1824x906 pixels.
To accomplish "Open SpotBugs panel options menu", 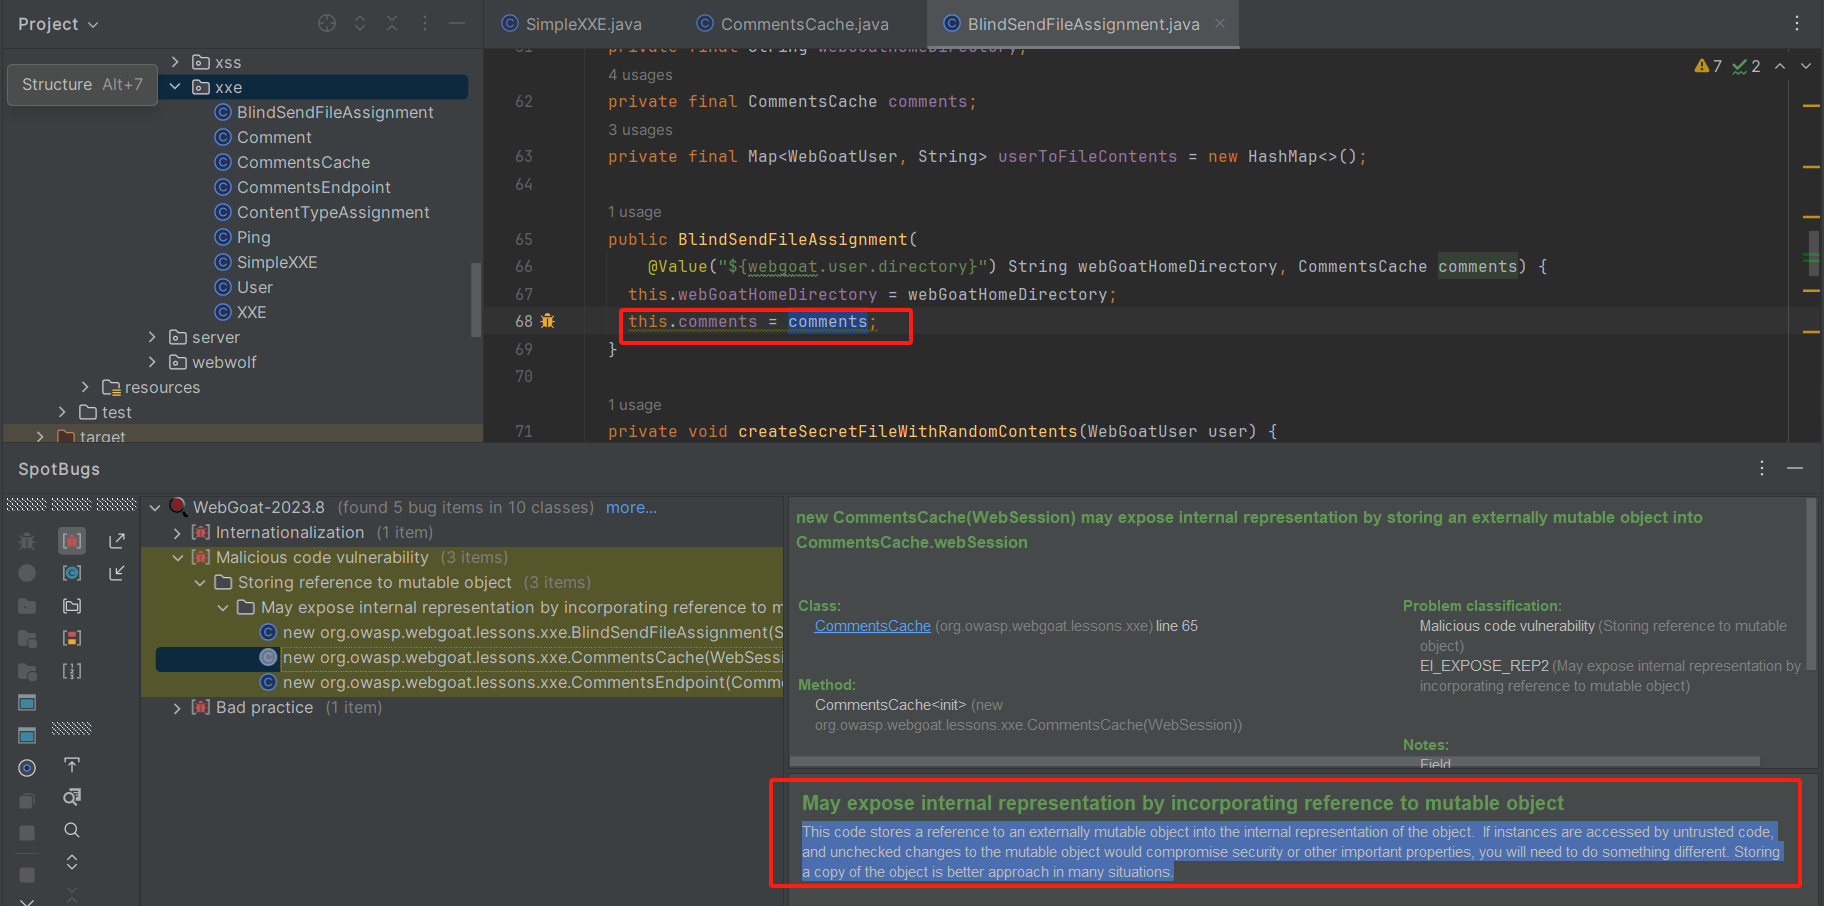I will [x=1762, y=468].
